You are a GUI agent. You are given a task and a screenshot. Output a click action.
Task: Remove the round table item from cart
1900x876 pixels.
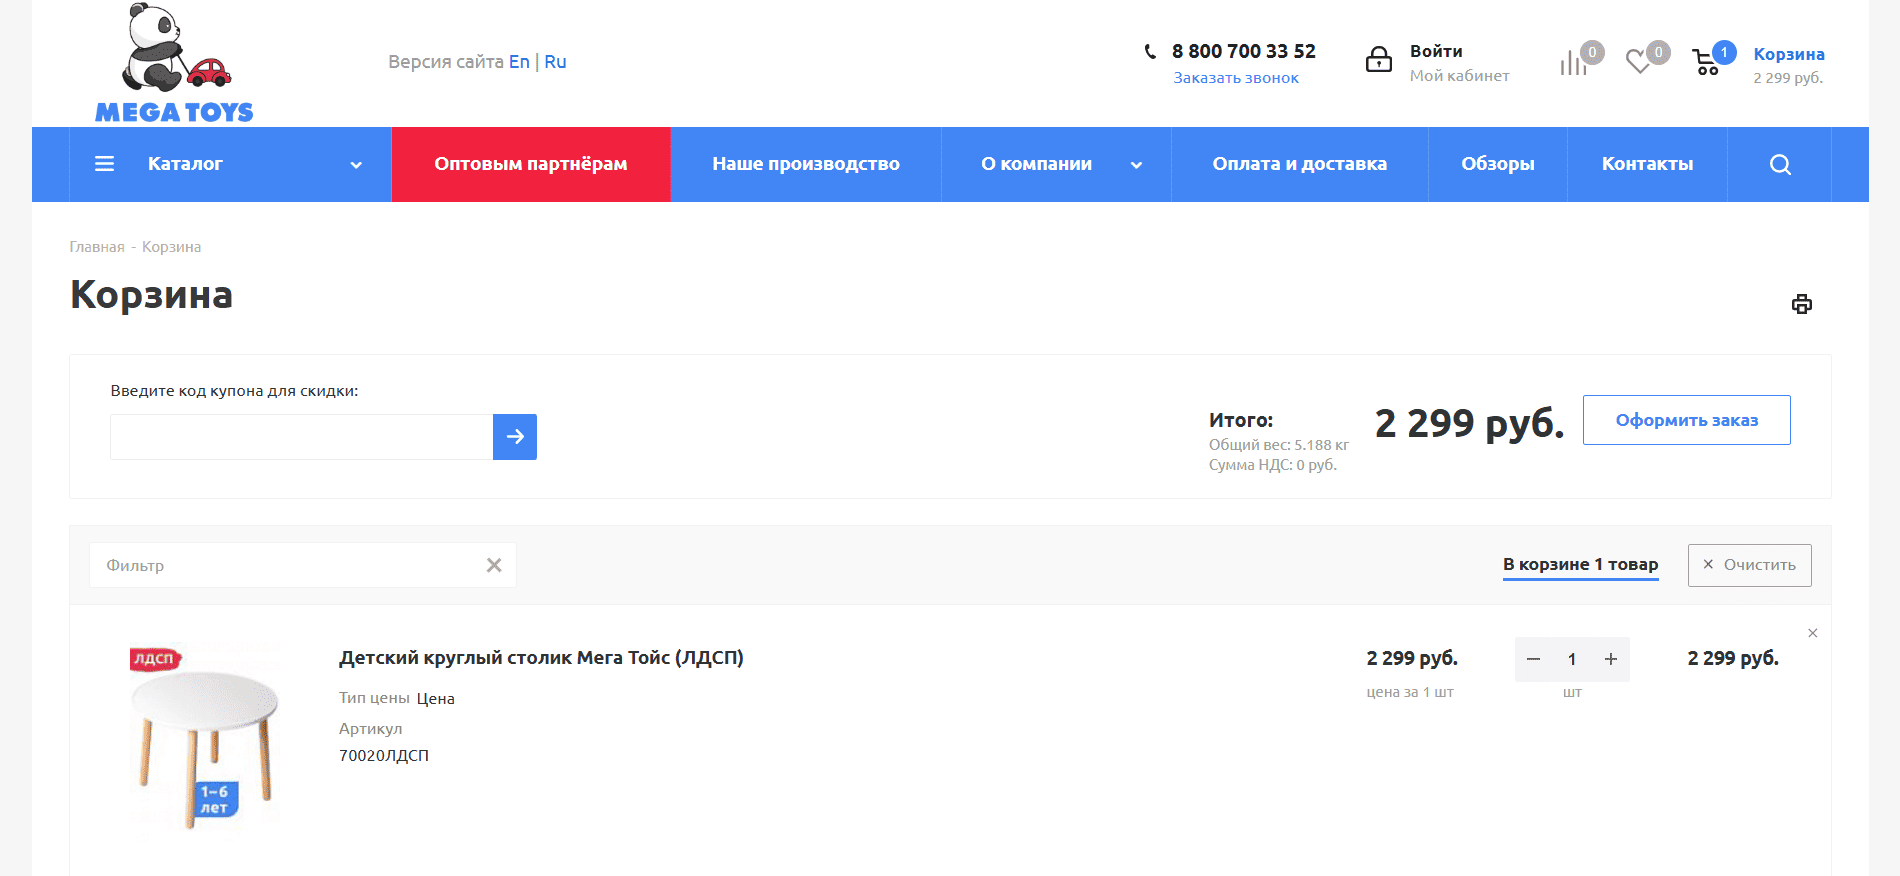[x=1813, y=633]
